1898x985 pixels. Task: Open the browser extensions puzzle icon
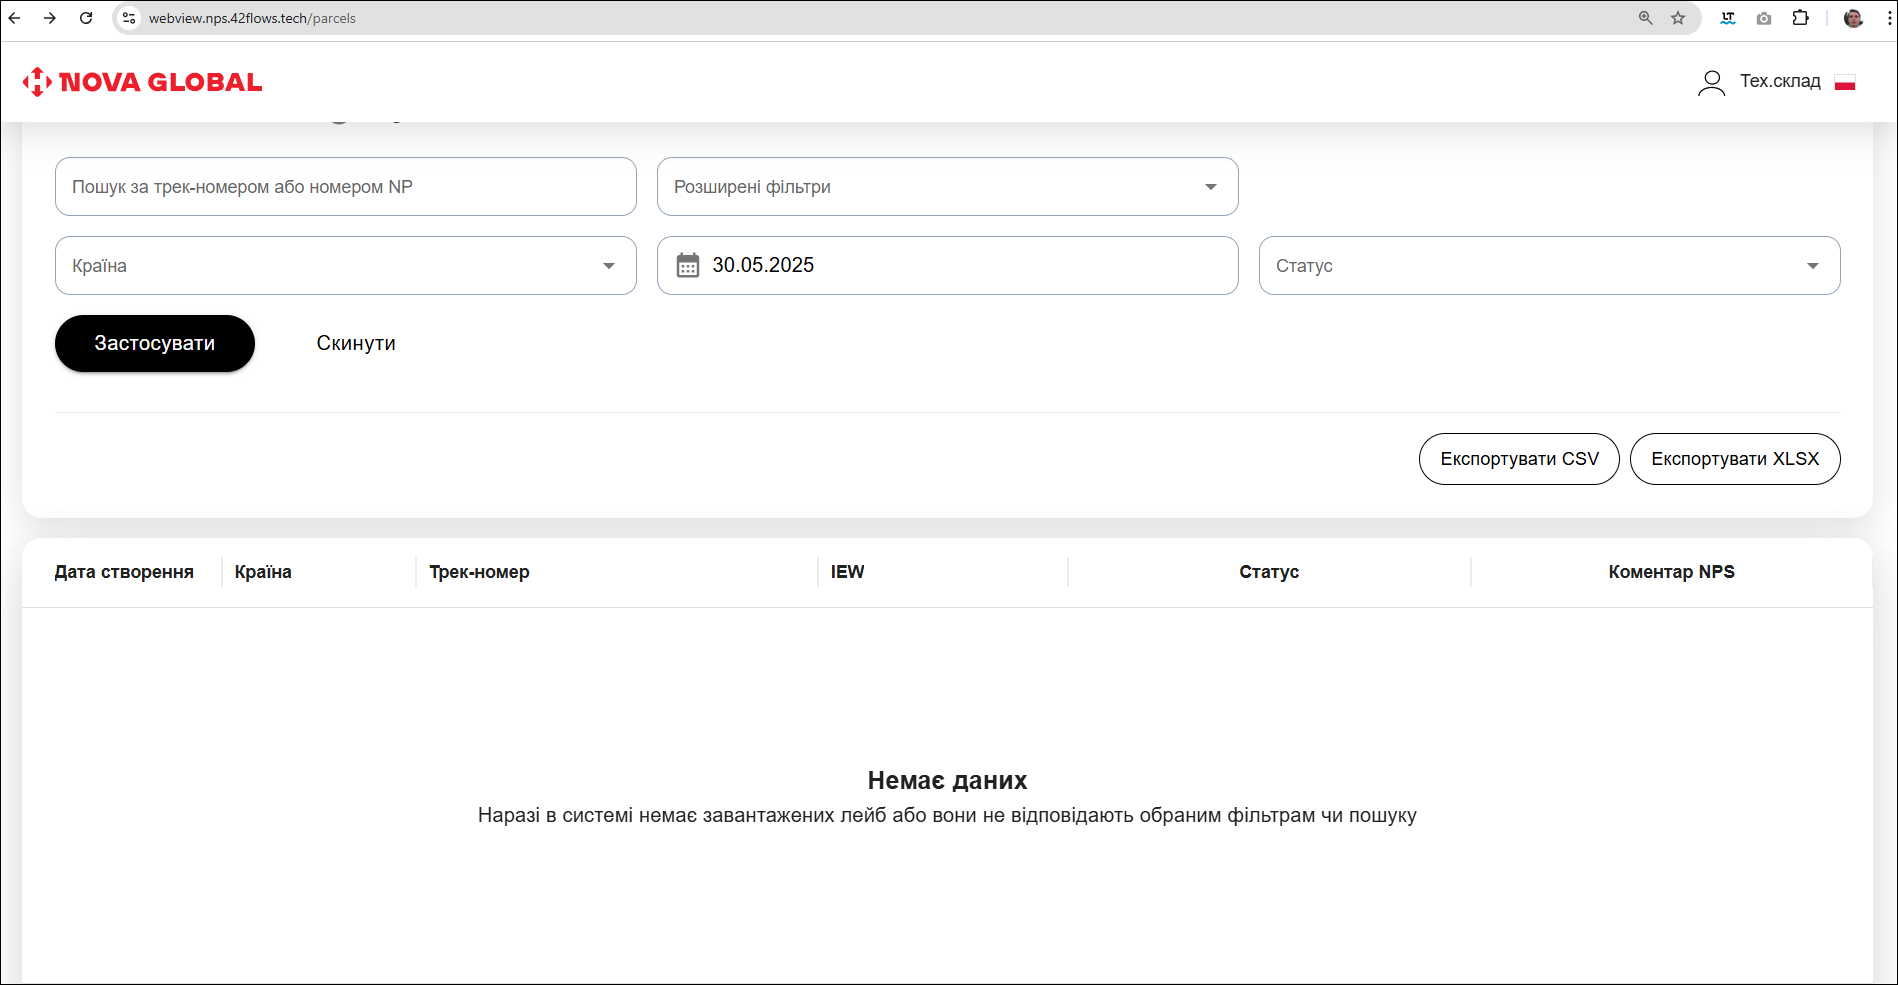click(x=1800, y=18)
